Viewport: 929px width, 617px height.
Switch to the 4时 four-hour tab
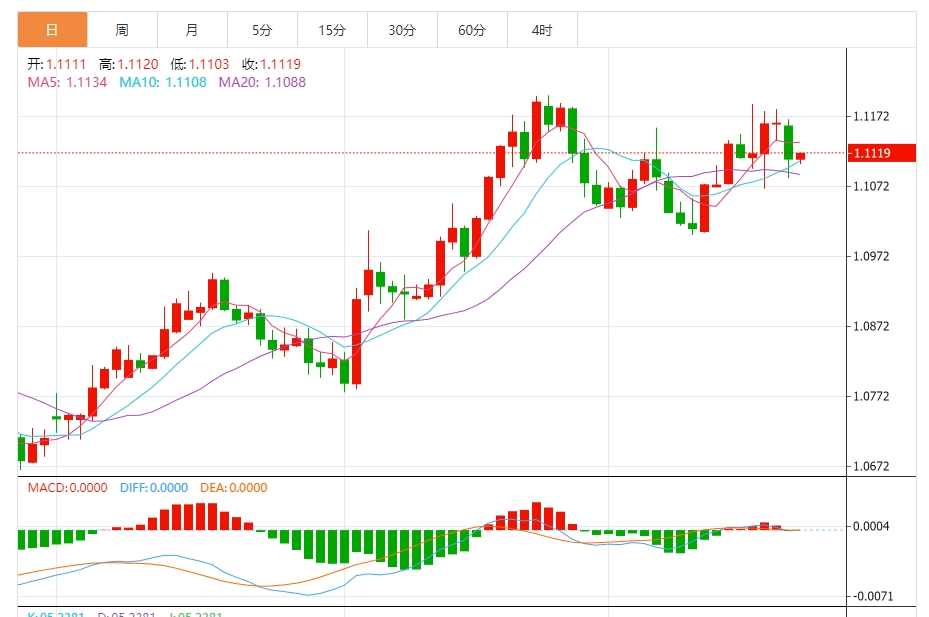tap(542, 30)
